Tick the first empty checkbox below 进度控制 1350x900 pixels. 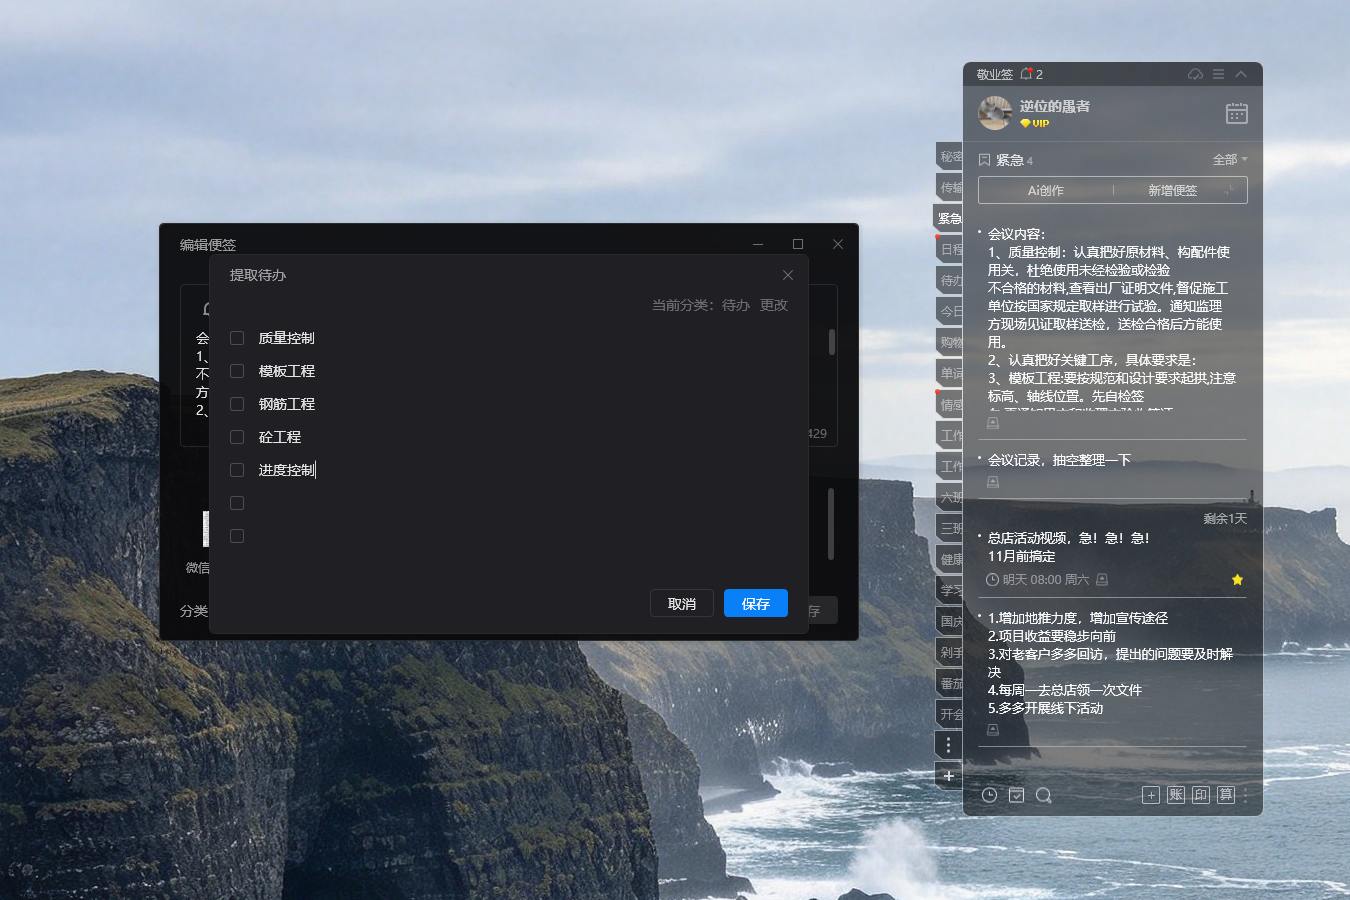point(237,503)
